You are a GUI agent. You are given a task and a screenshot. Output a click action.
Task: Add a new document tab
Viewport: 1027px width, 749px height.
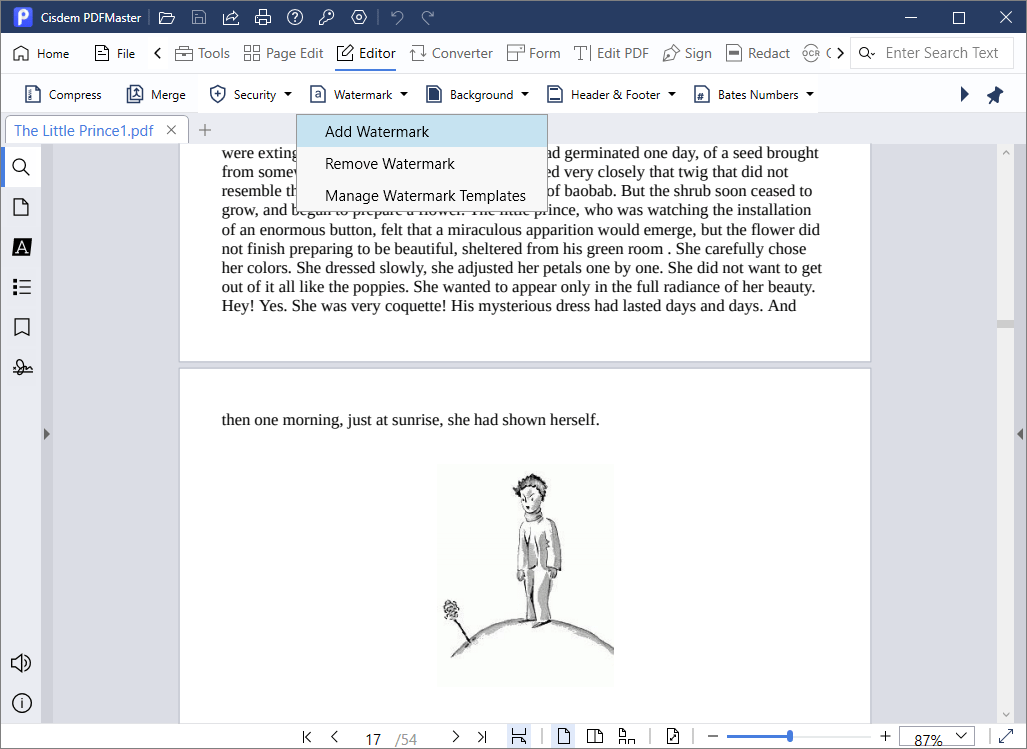205,130
